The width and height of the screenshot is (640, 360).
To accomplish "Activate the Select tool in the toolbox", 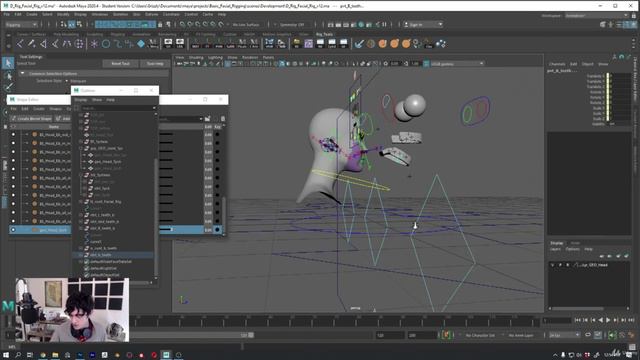I will (8, 63).
